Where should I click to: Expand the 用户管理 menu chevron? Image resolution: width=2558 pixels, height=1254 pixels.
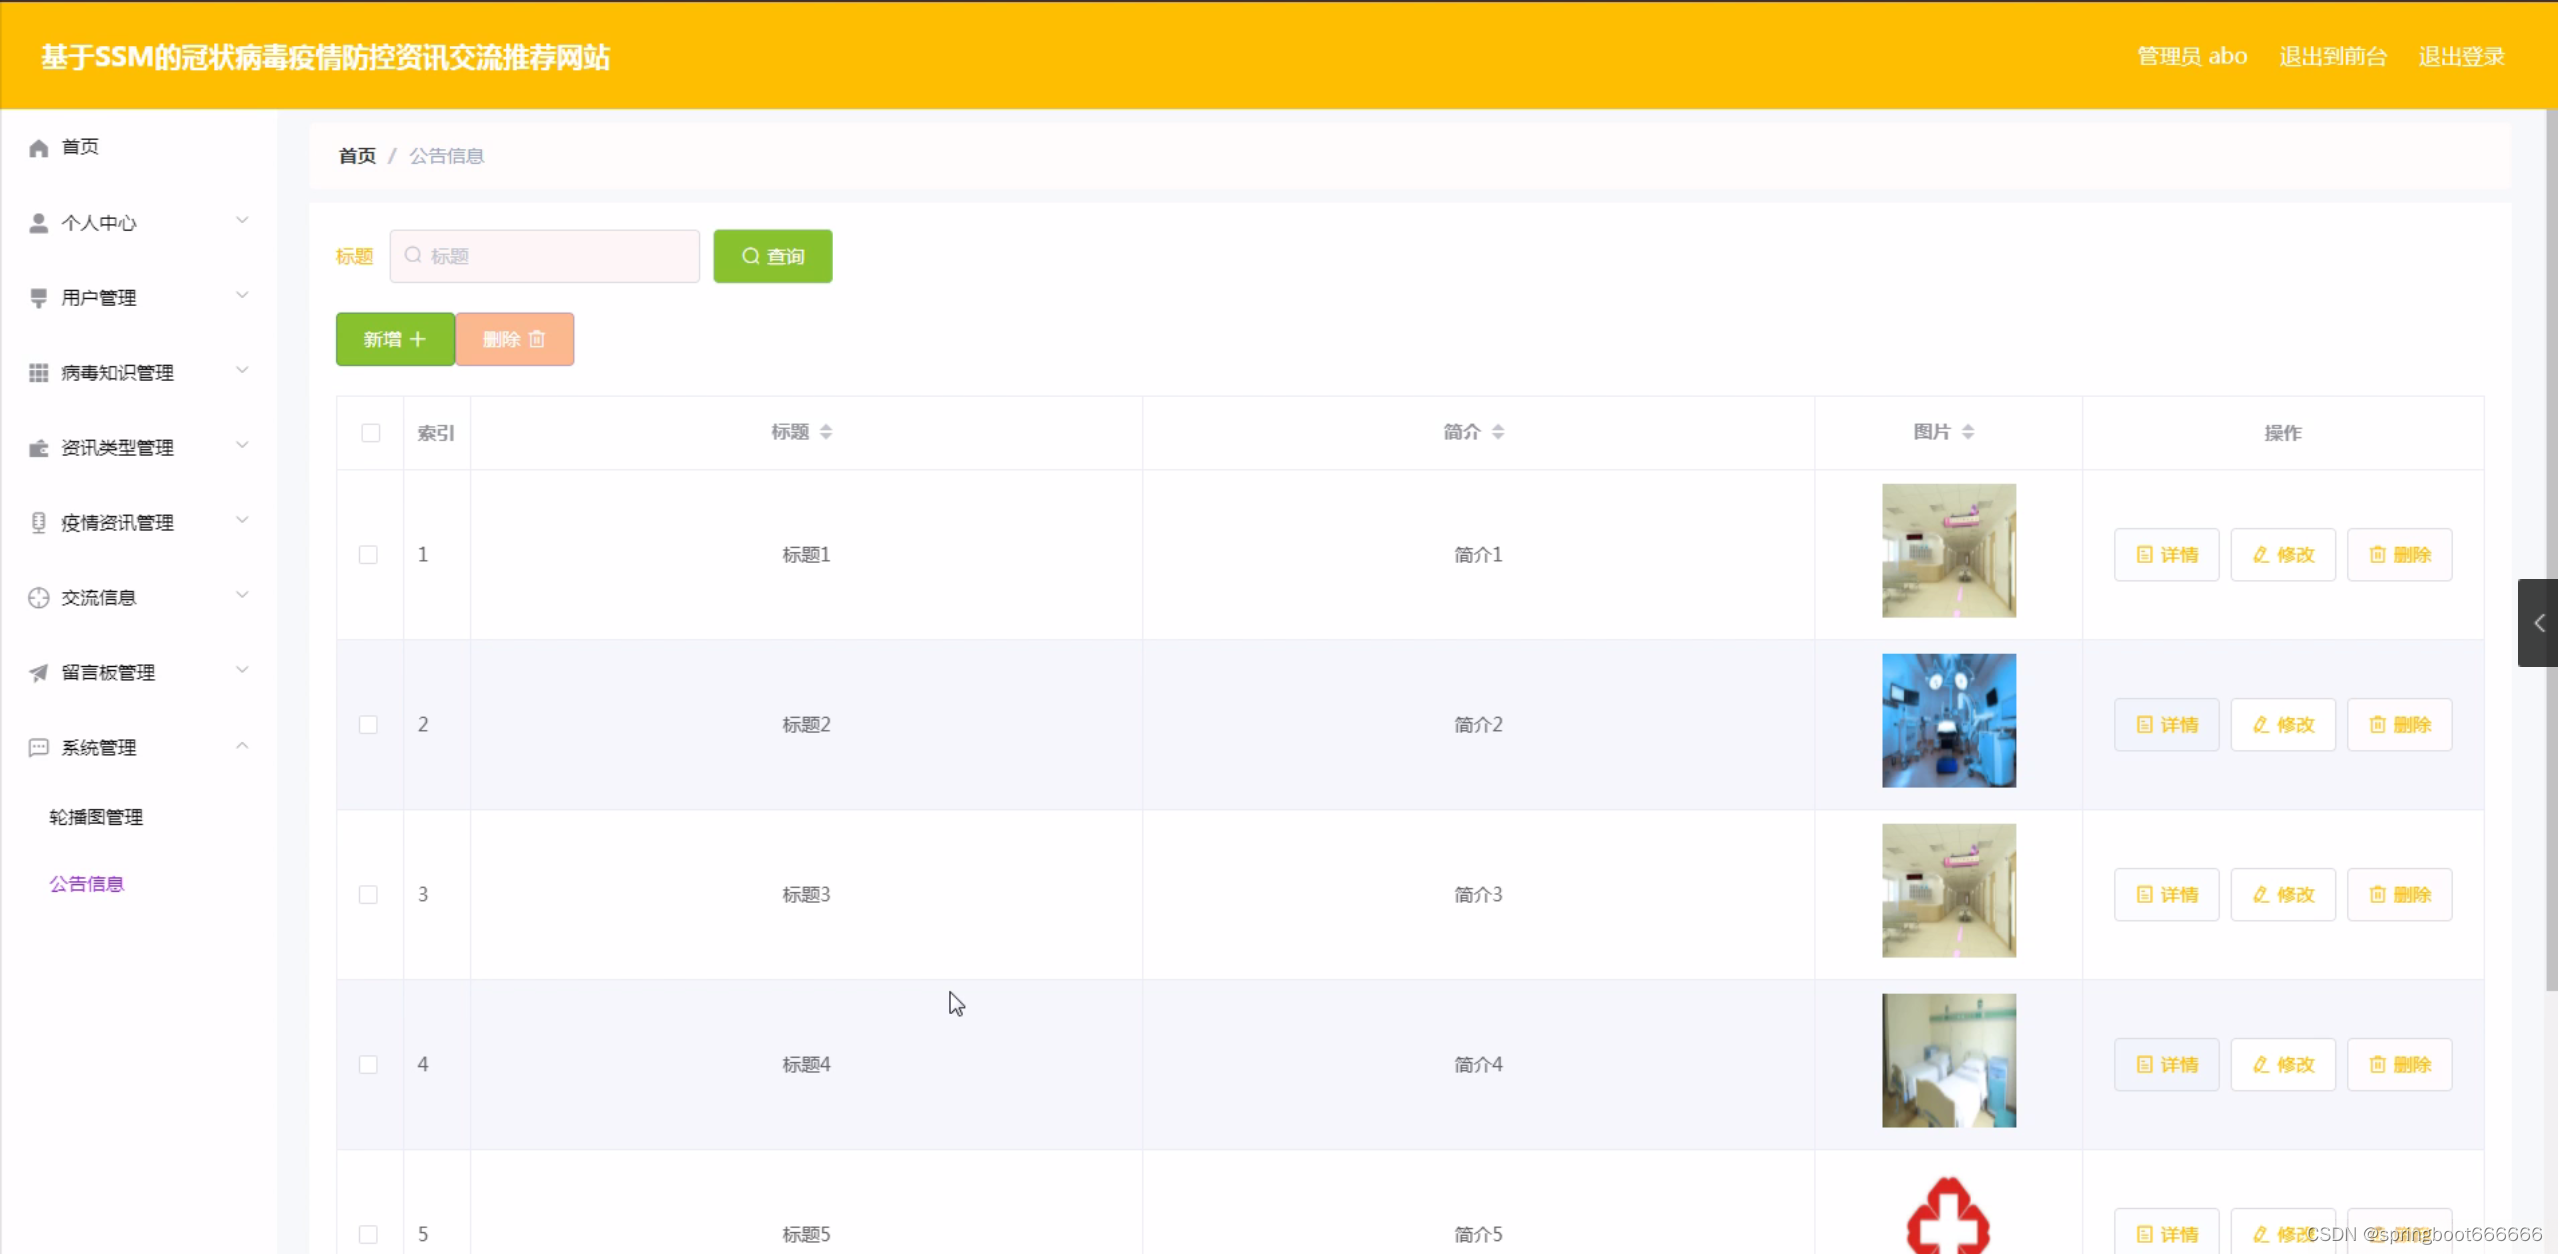242,296
